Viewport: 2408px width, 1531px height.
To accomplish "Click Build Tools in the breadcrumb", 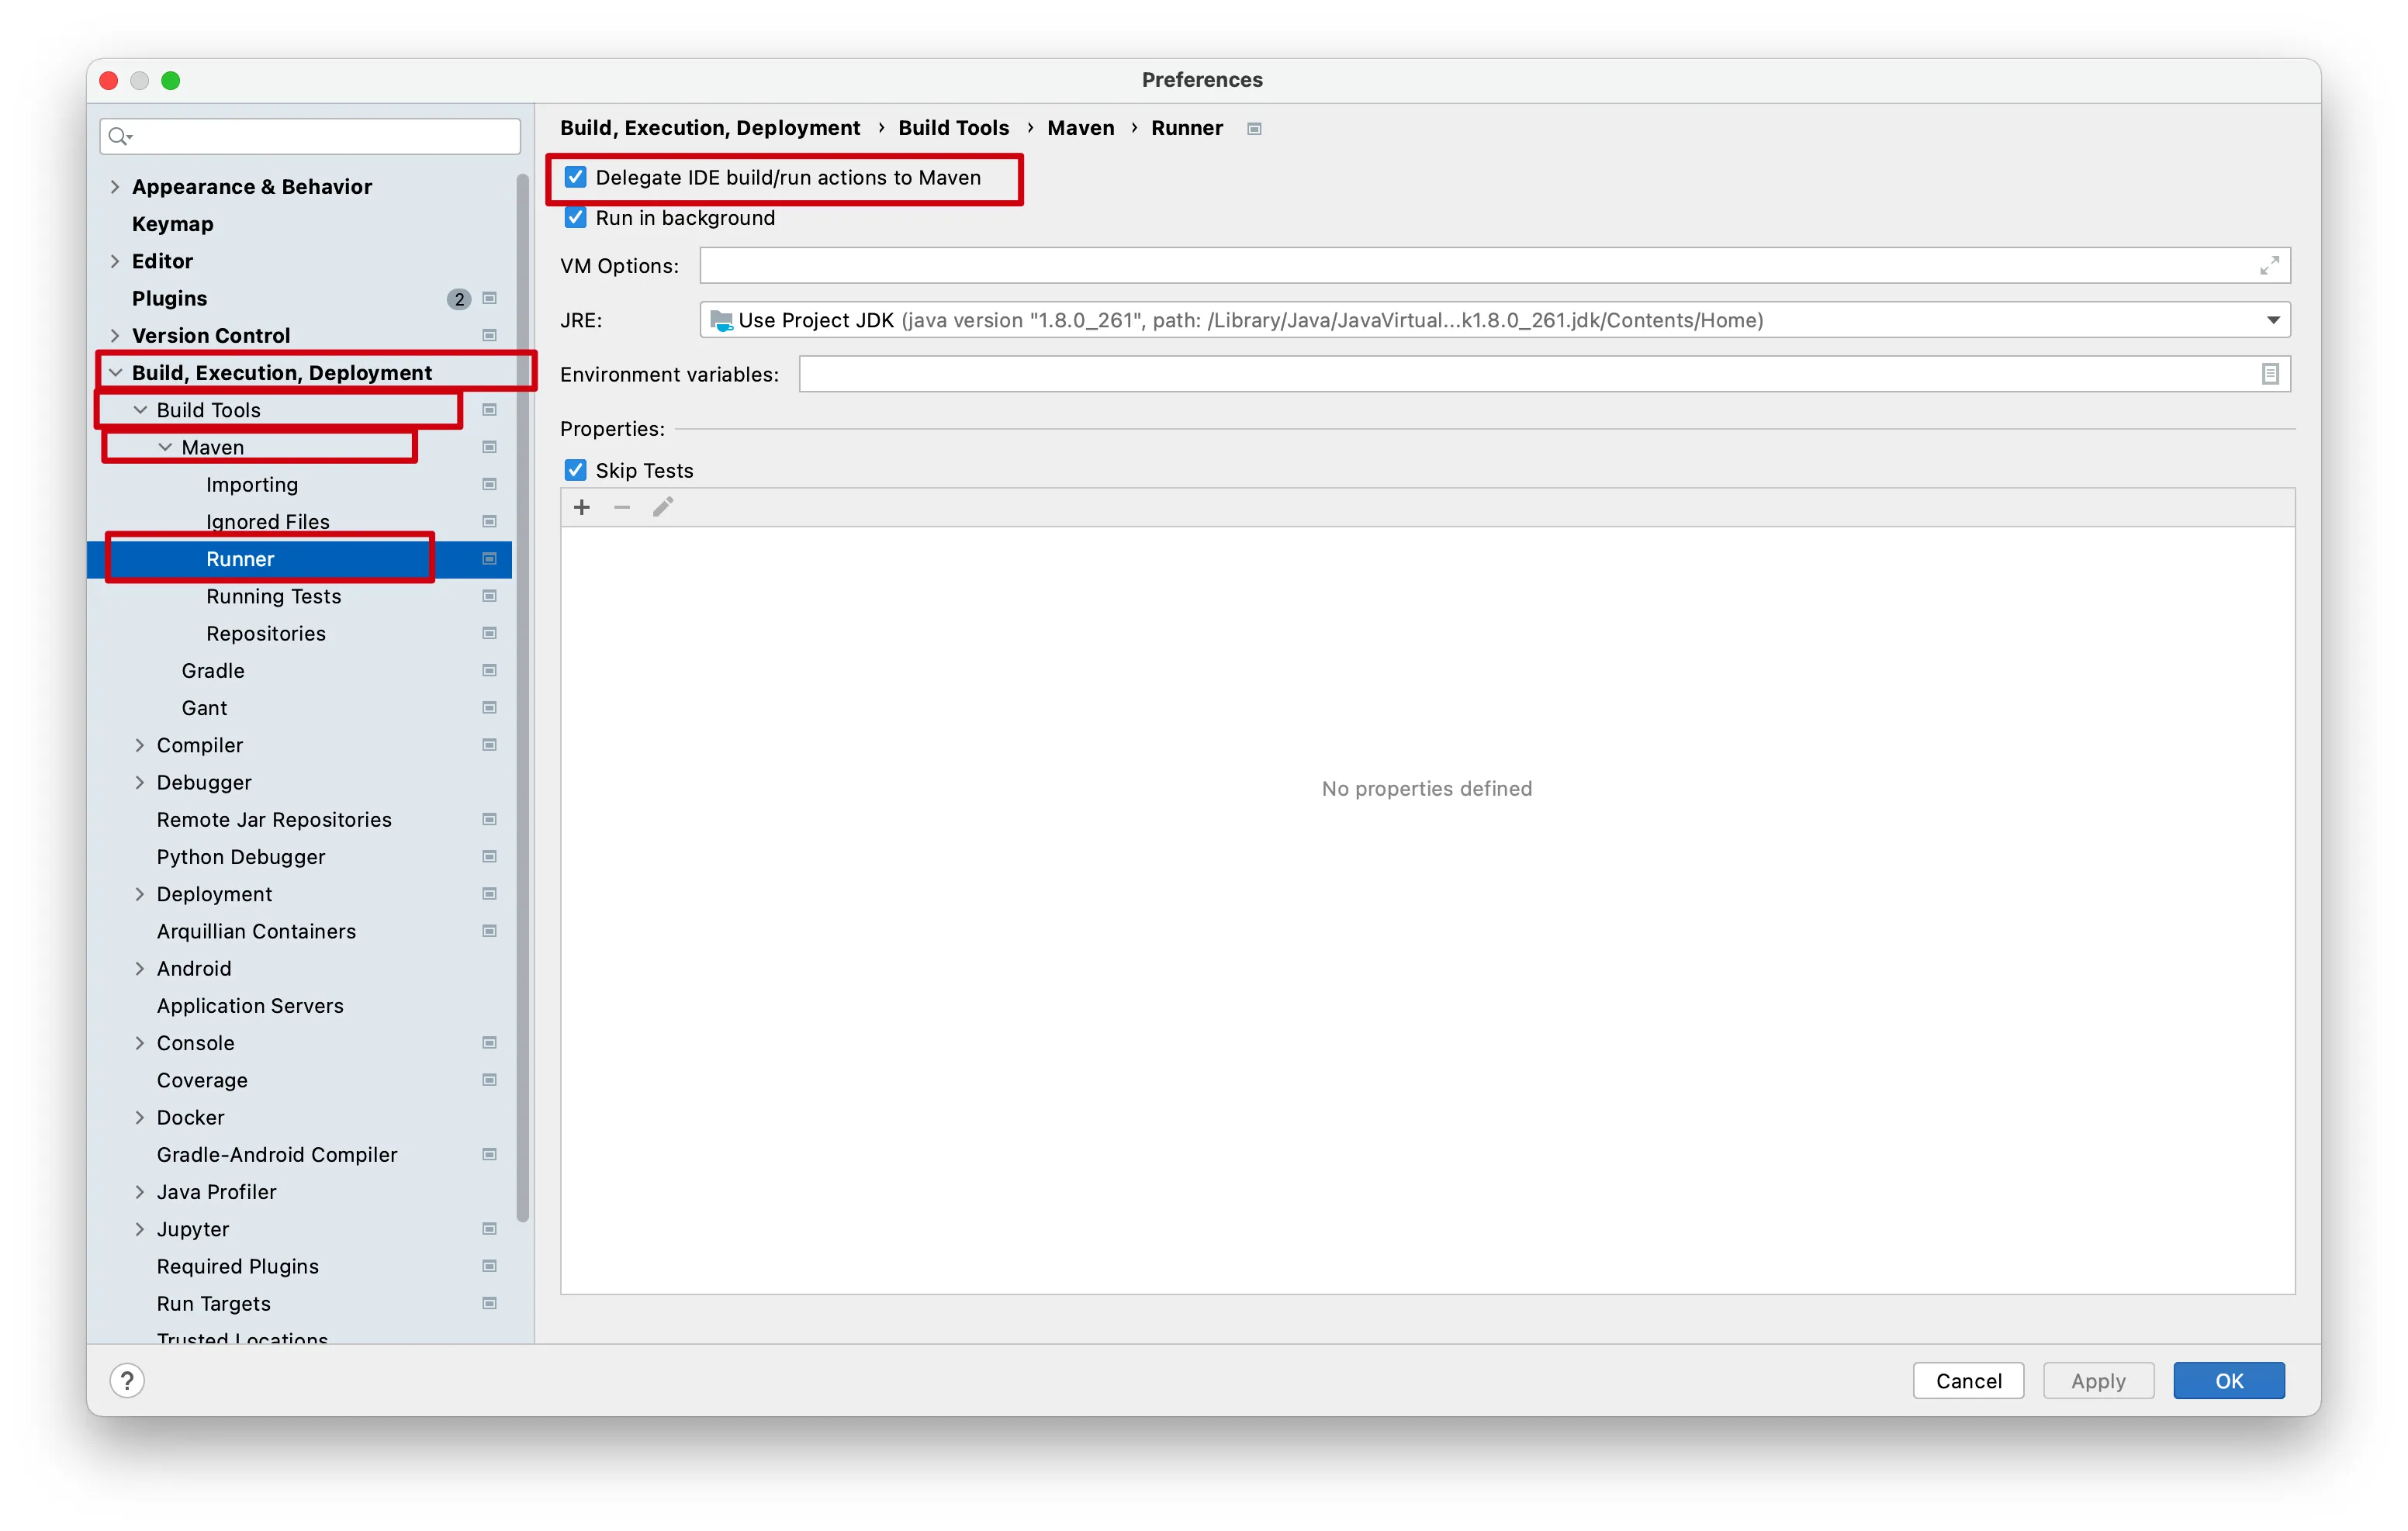I will click(954, 128).
